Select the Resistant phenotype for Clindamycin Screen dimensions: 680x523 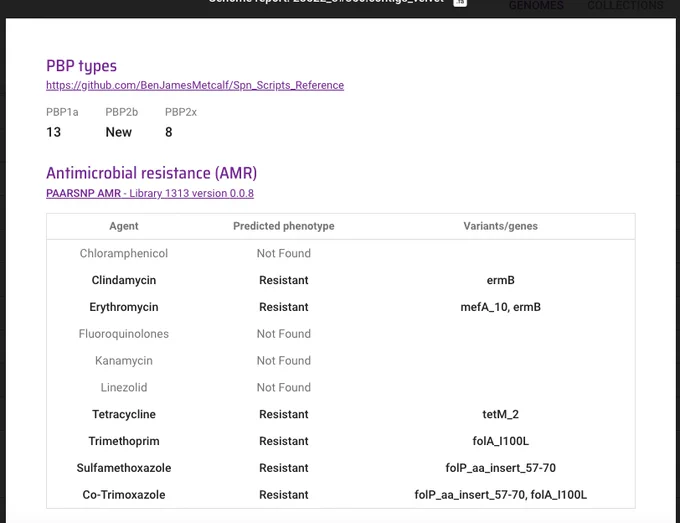(x=284, y=280)
